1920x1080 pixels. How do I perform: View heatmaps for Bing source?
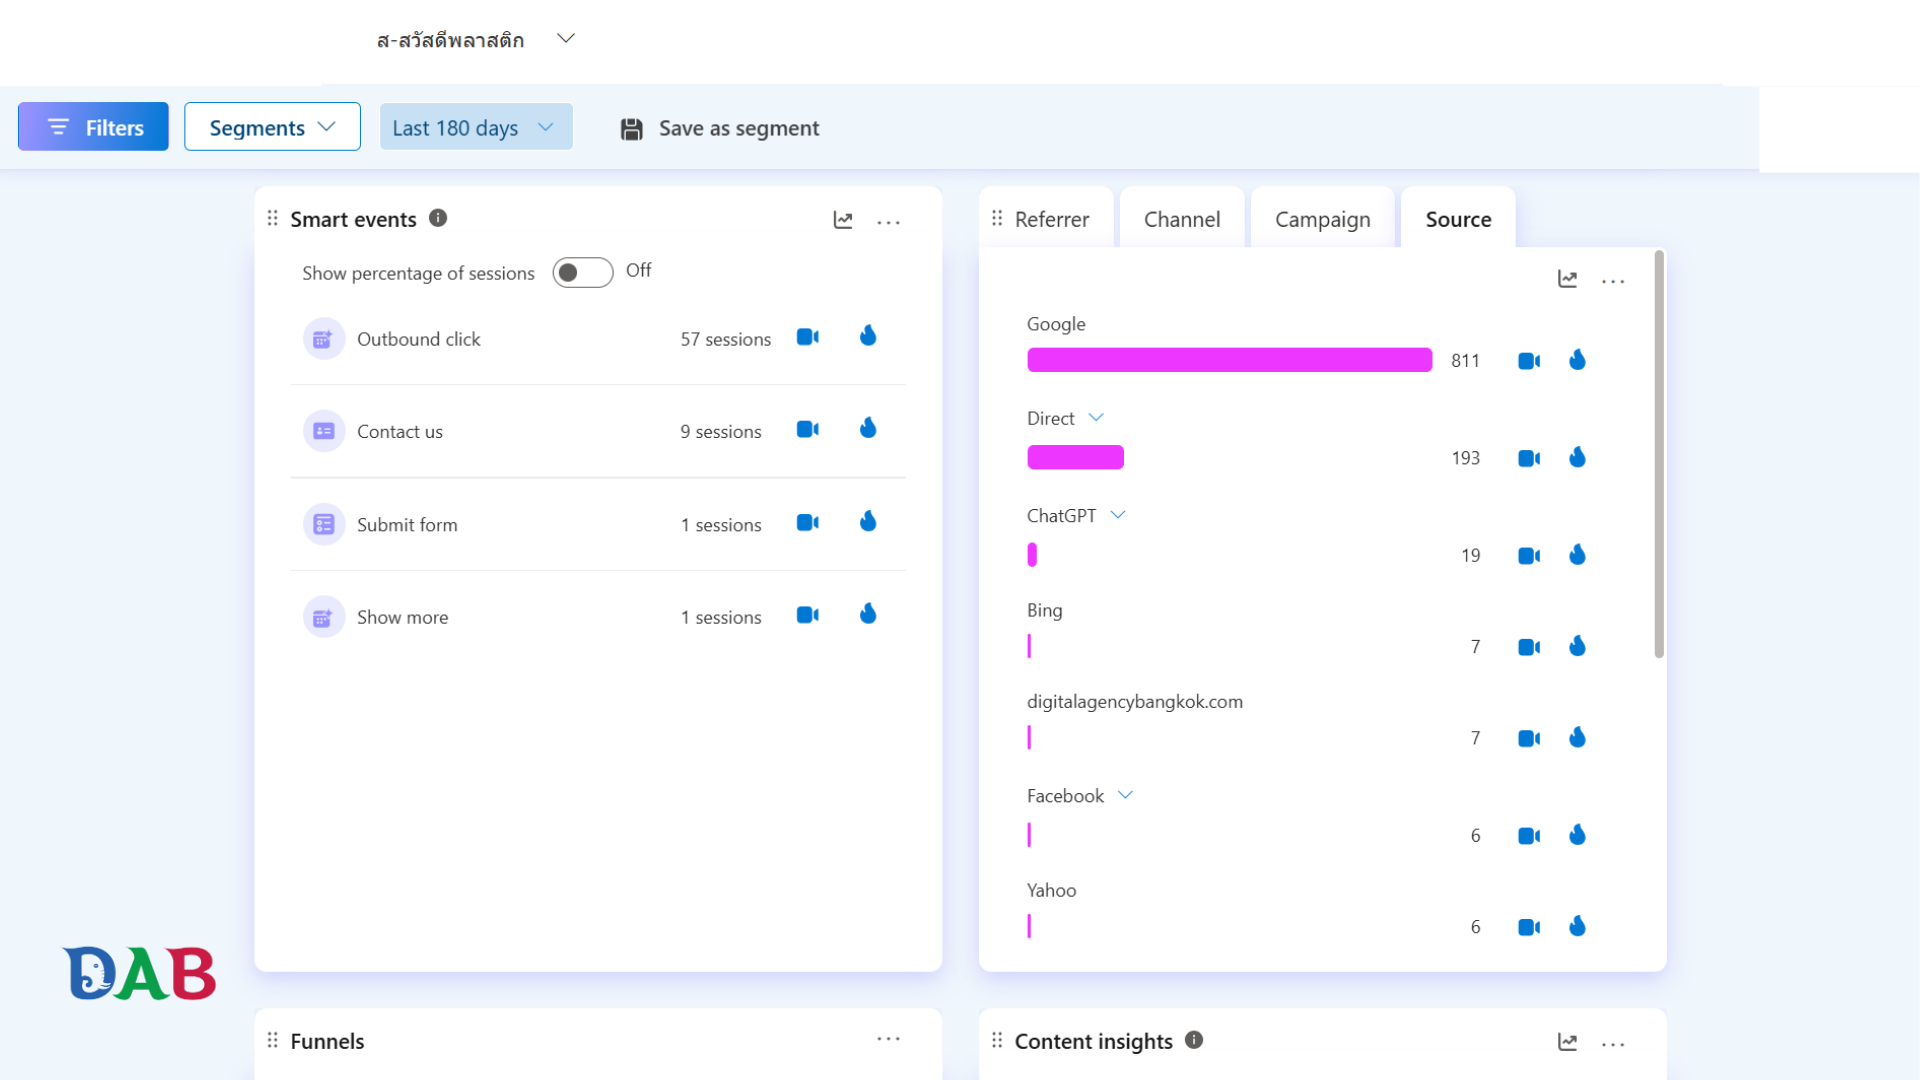1578,646
